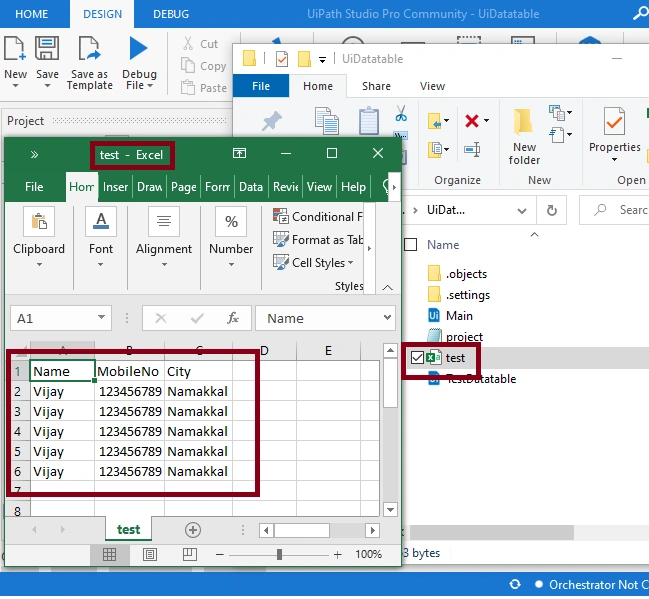Click Rename icon in Organize group
This screenshot has height=599, width=649.
tap(472, 149)
